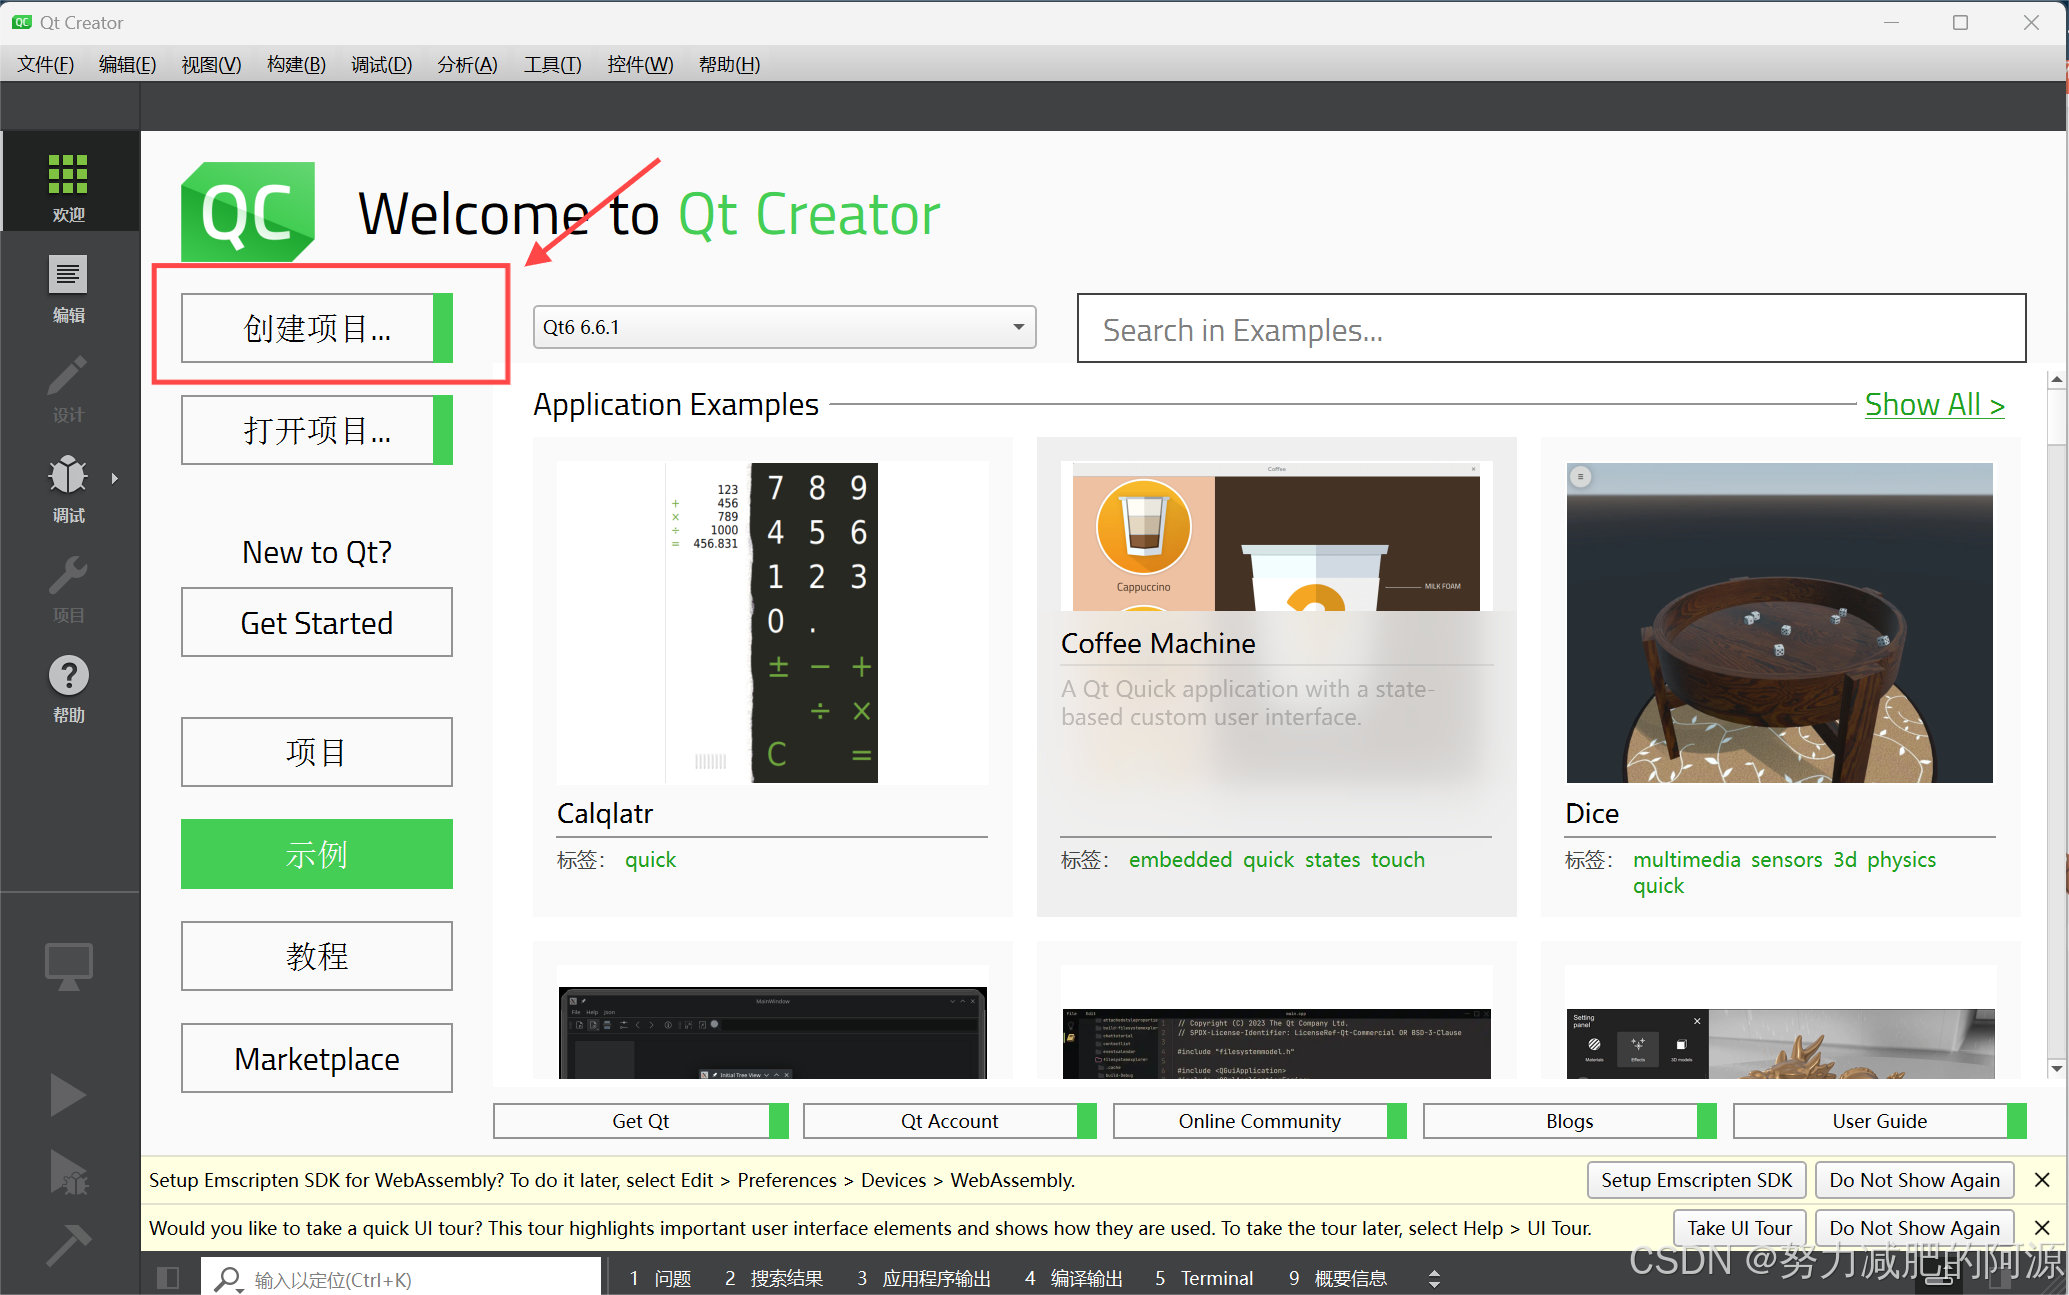Open the User Guide button

pyautogui.click(x=1880, y=1121)
